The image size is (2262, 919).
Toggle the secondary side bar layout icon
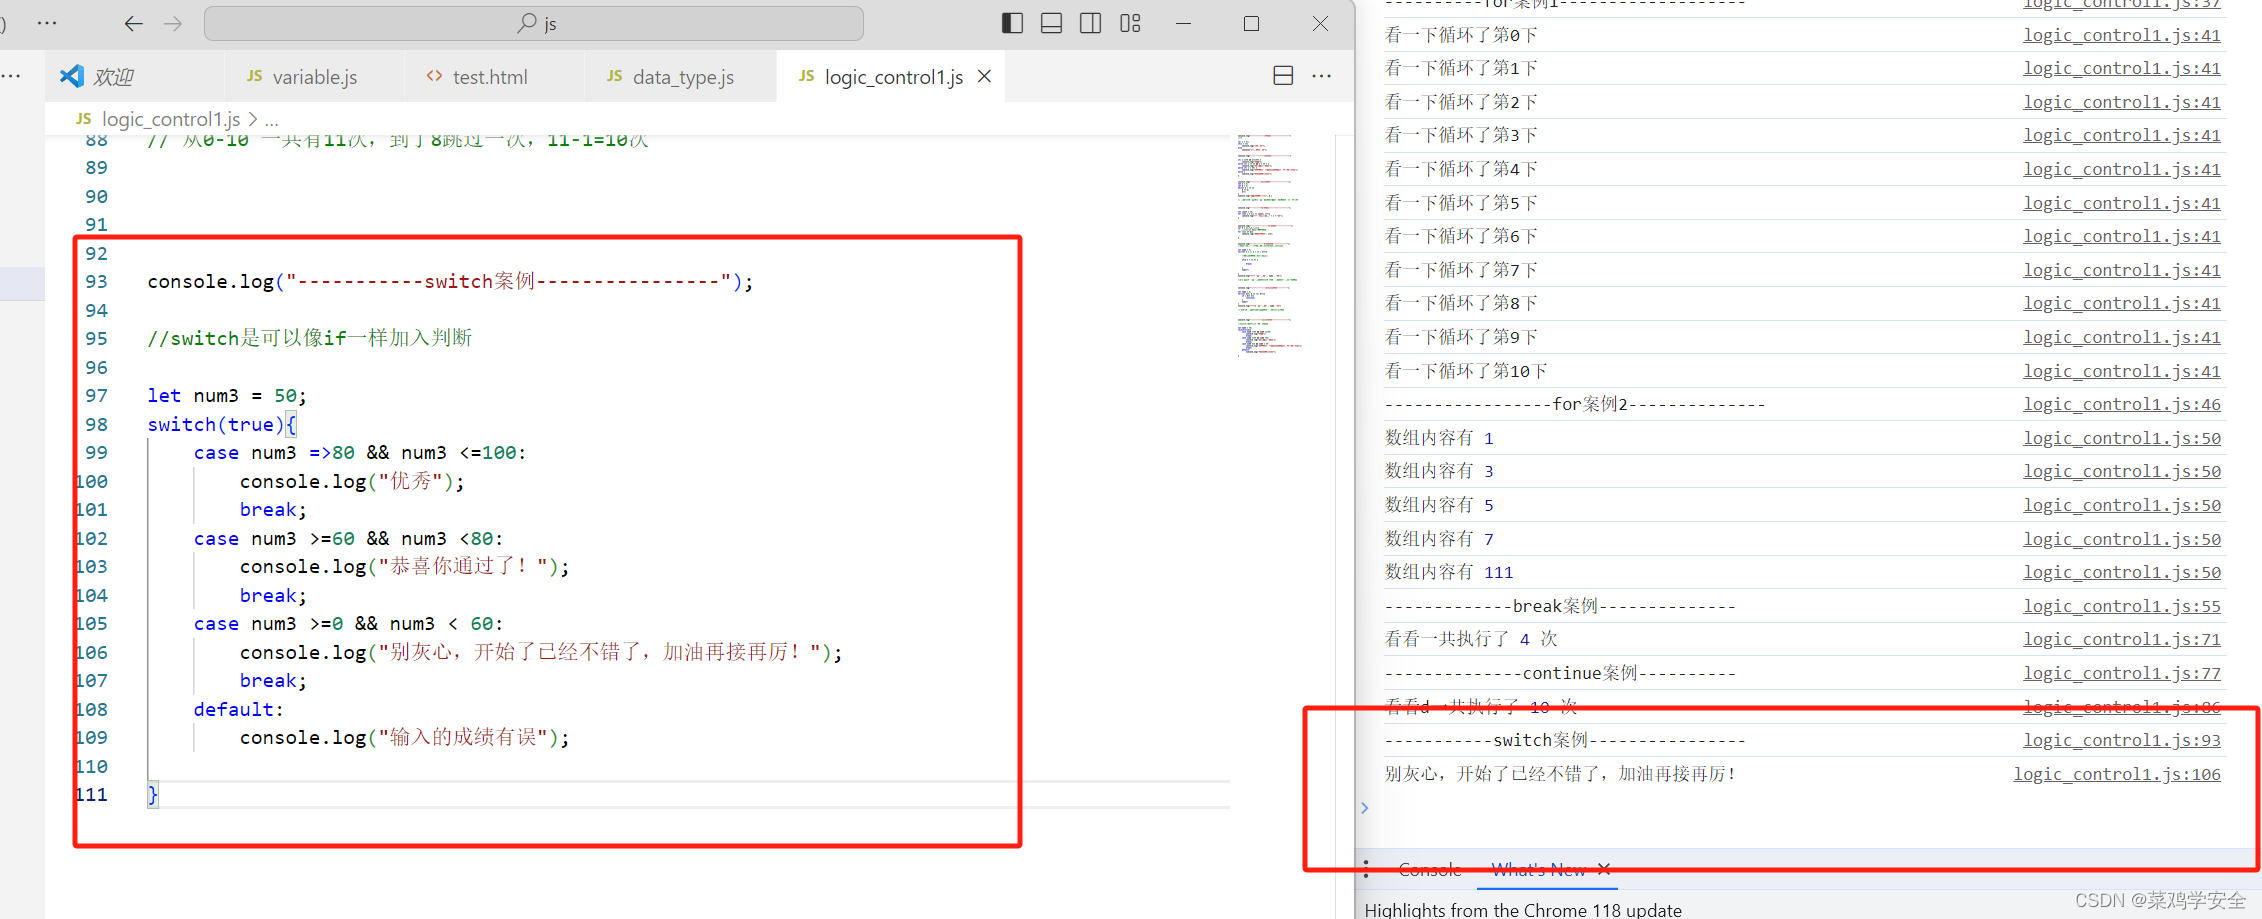coord(1091,23)
